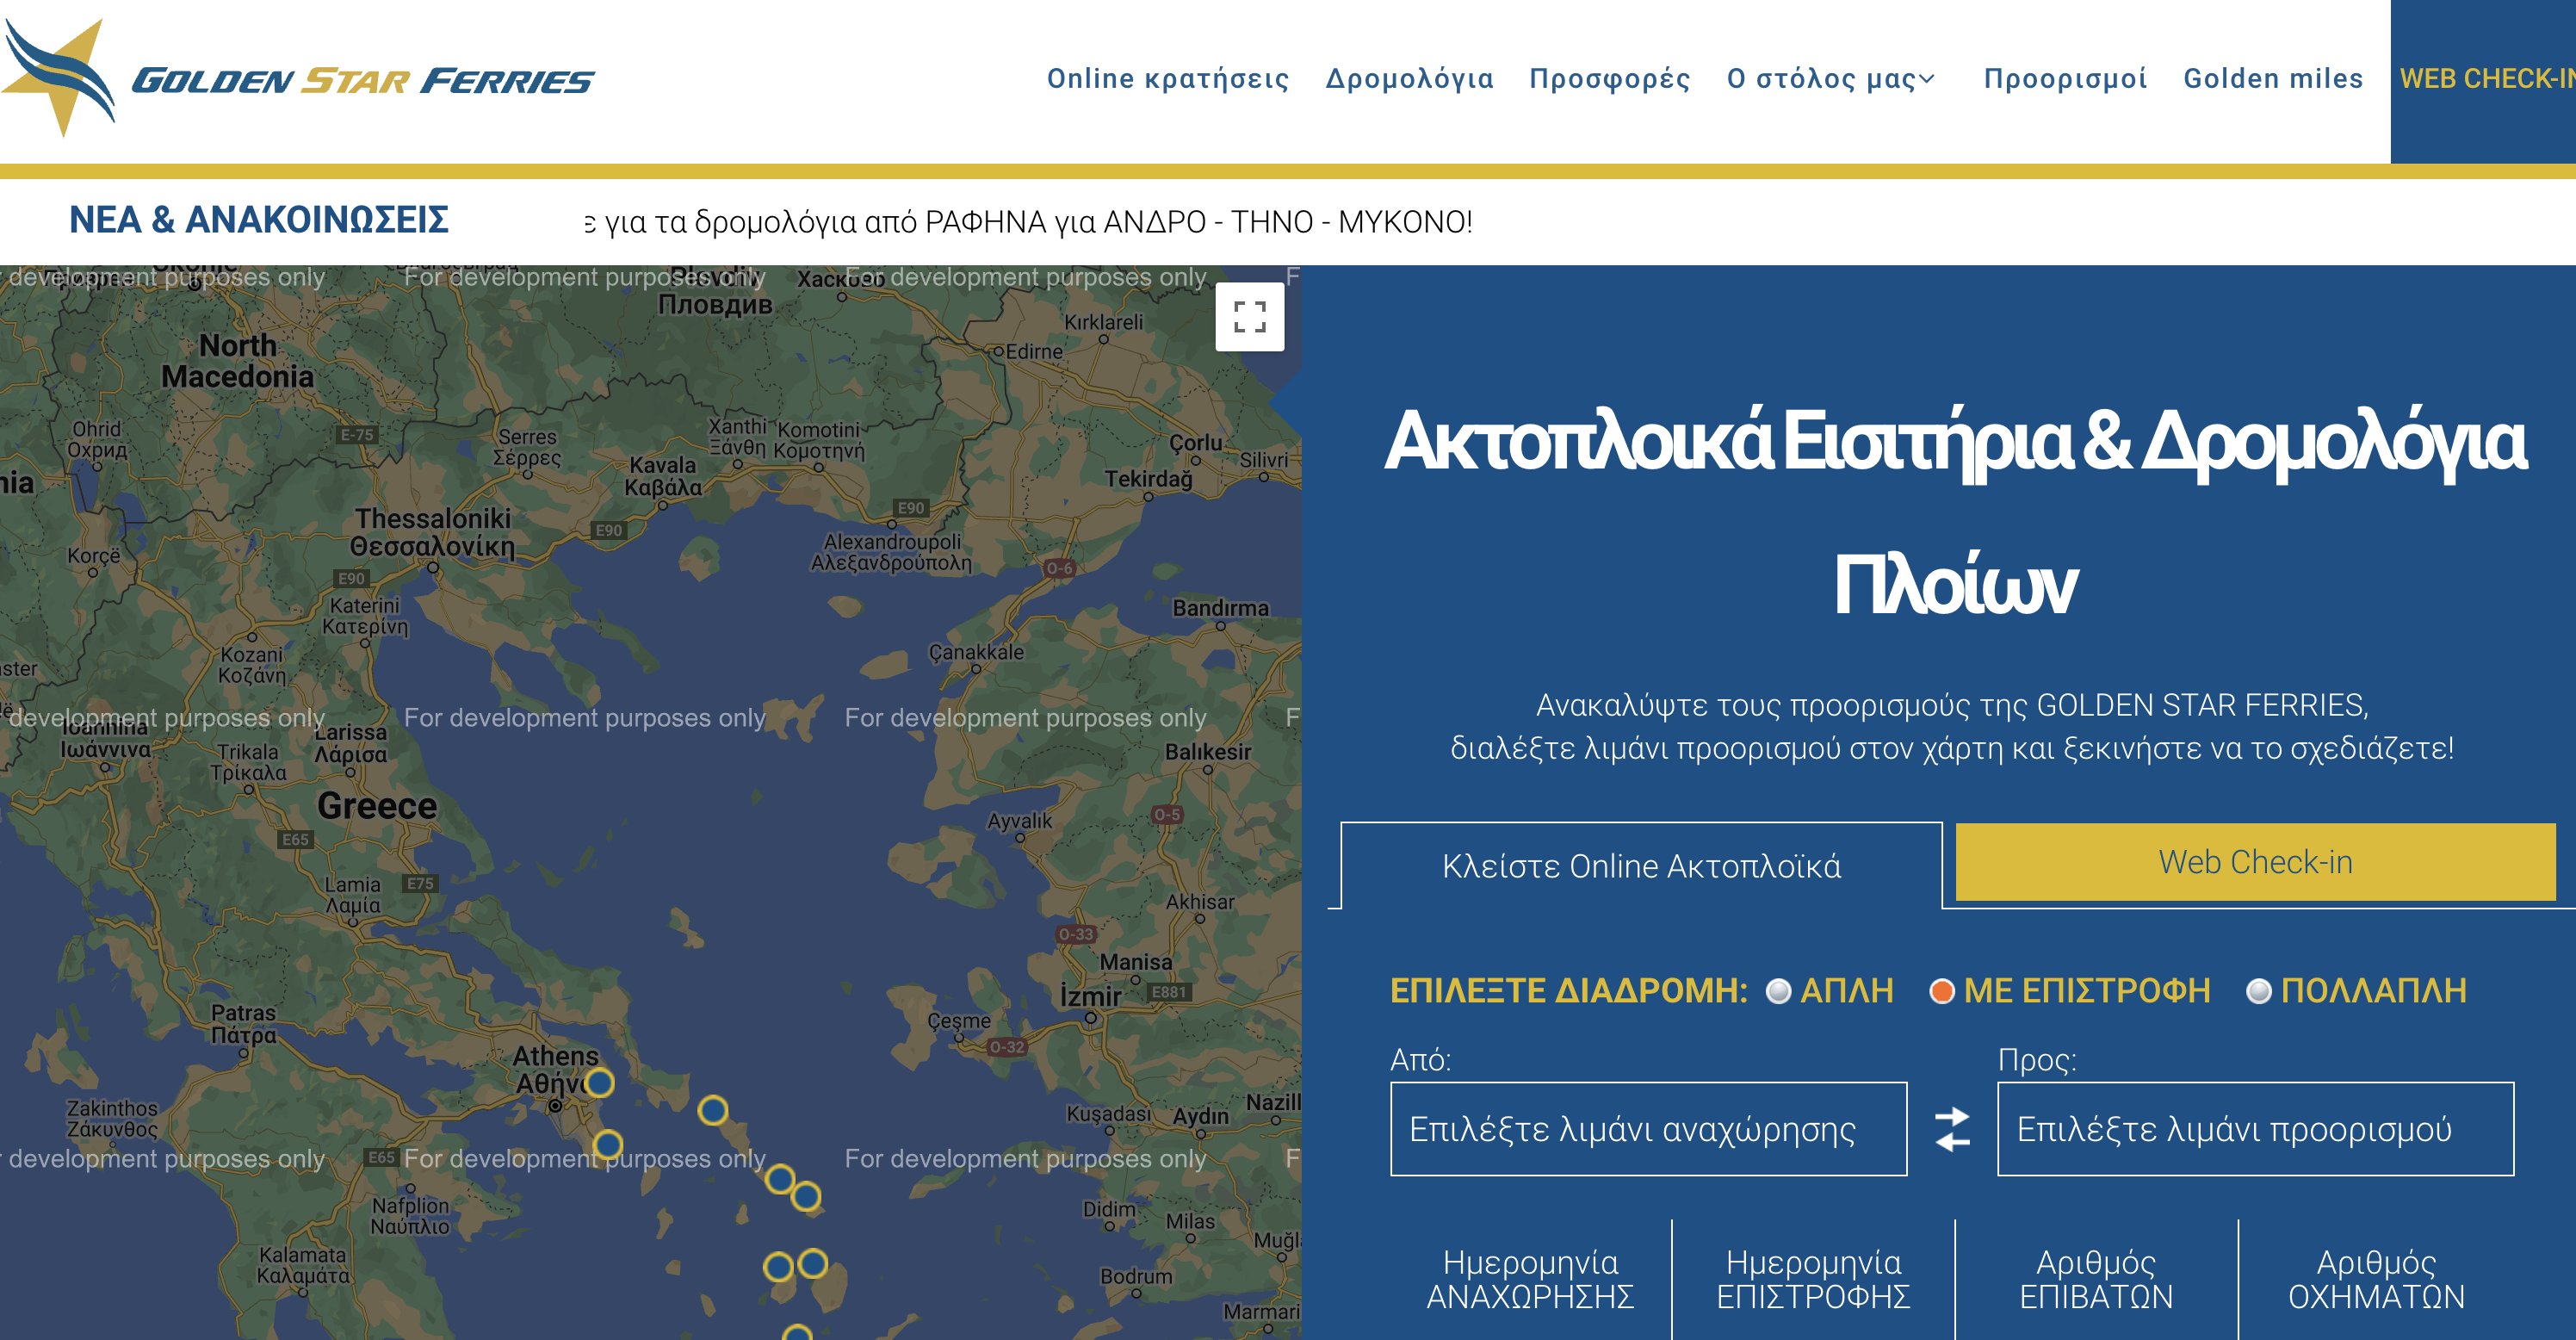
Task: Swap departure and destination ports
Action: coord(1952,1129)
